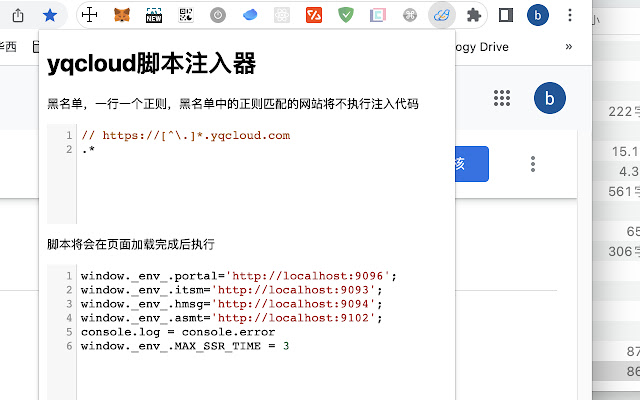
Task: Click the 黑名单 description text
Action: [233, 104]
